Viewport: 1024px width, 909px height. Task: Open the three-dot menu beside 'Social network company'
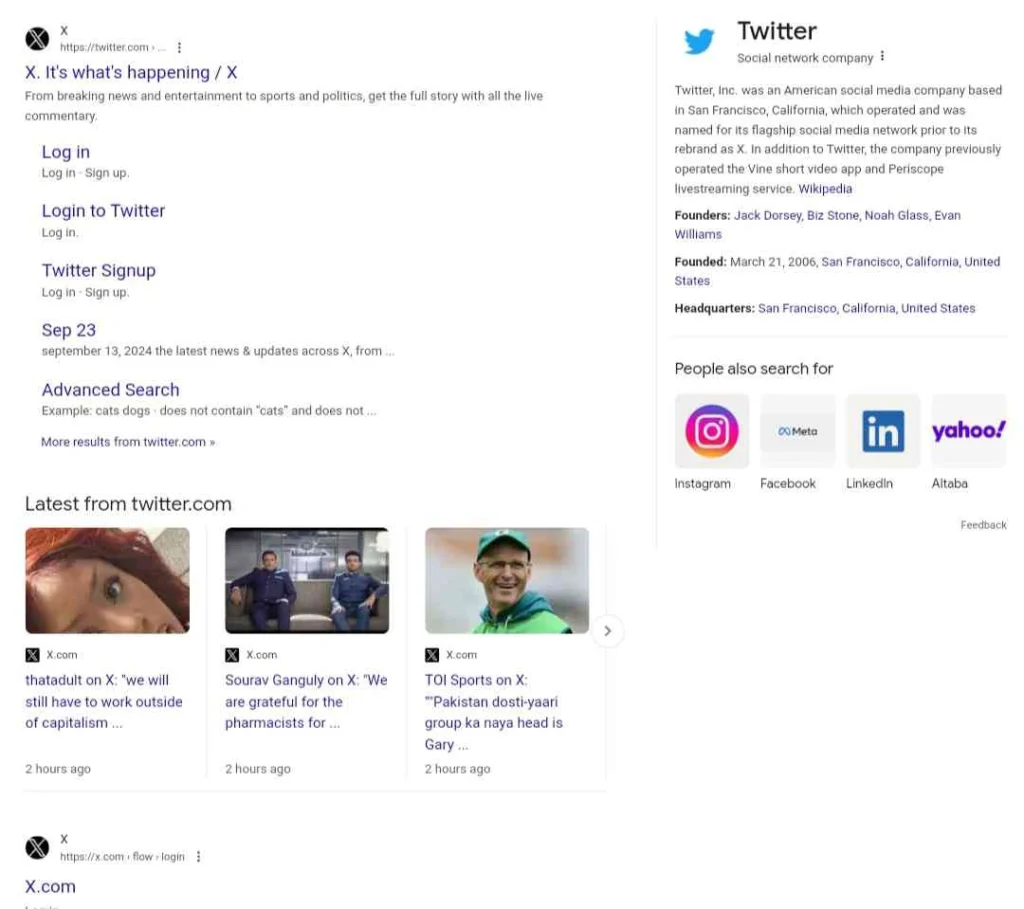pyautogui.click(x=882, y=57)
